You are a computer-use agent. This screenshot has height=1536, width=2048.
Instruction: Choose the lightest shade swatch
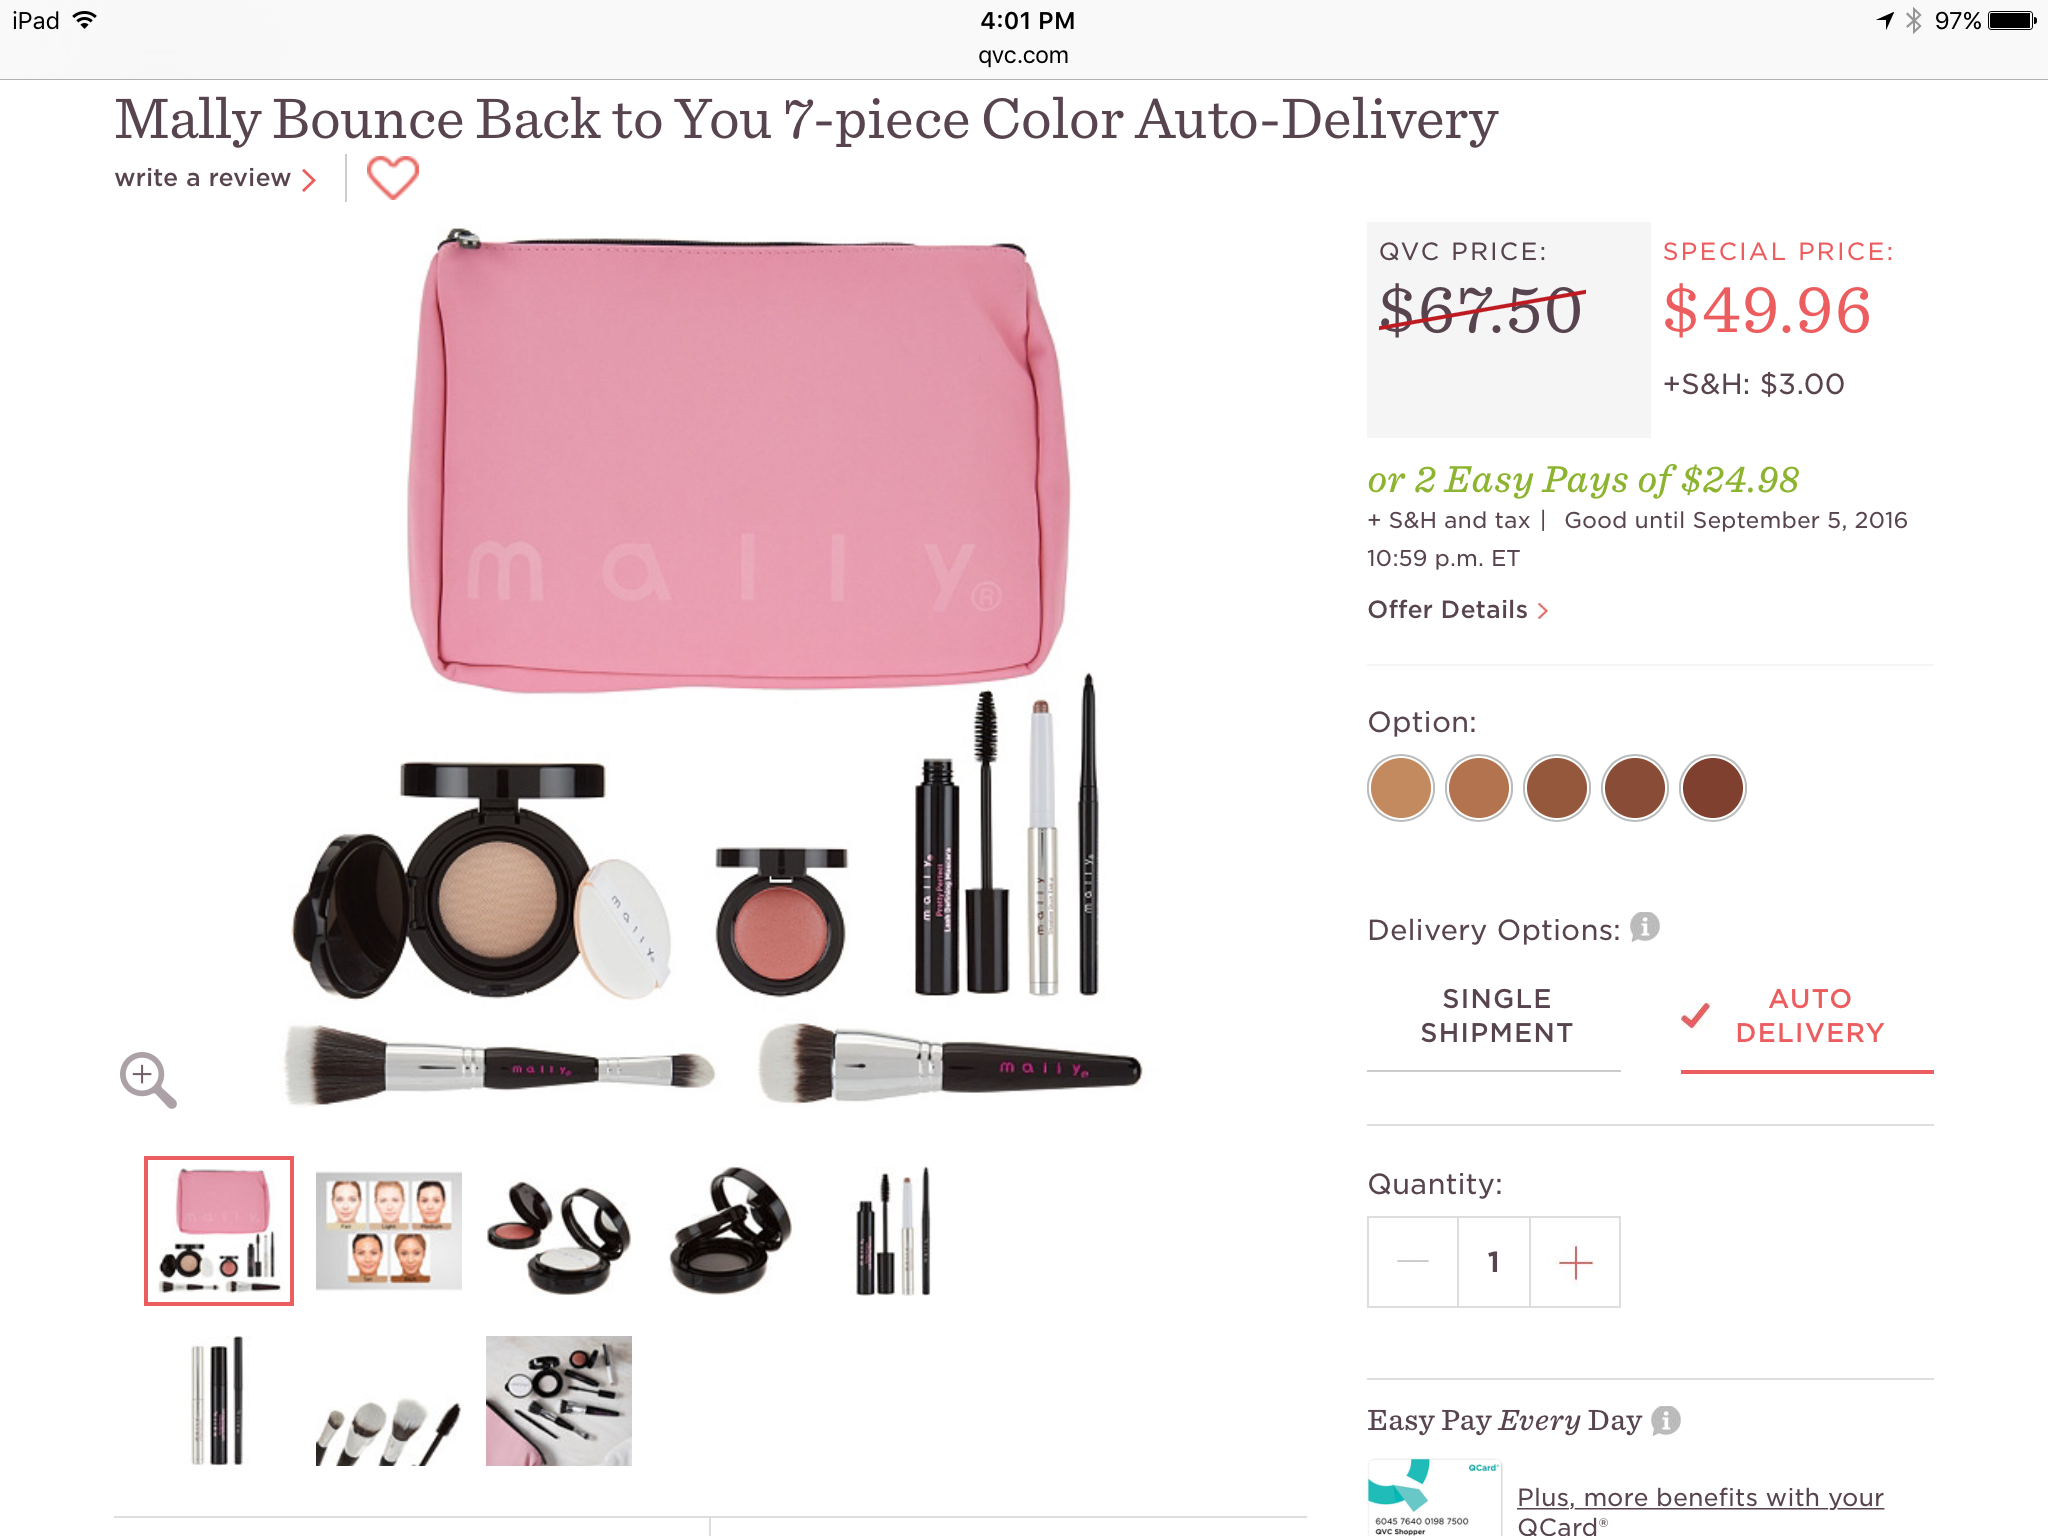point(1401,788)
